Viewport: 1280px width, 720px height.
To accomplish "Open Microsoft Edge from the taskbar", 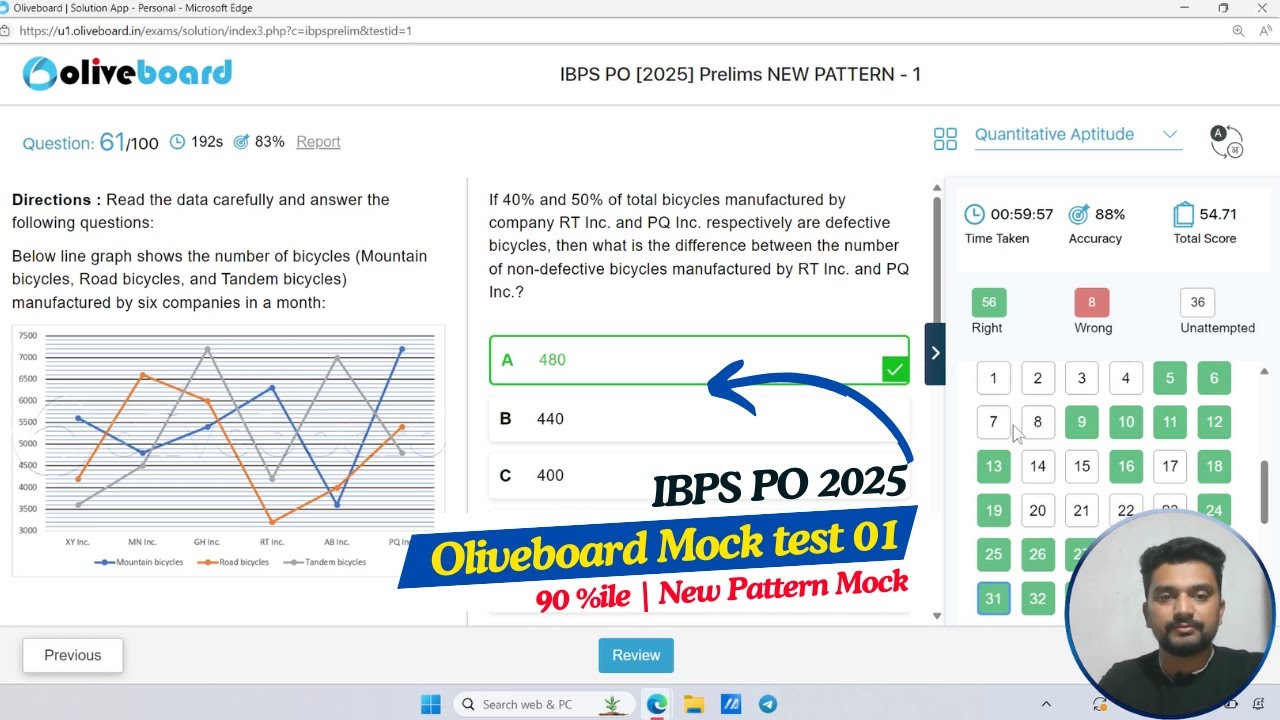I will pos(657,704).
